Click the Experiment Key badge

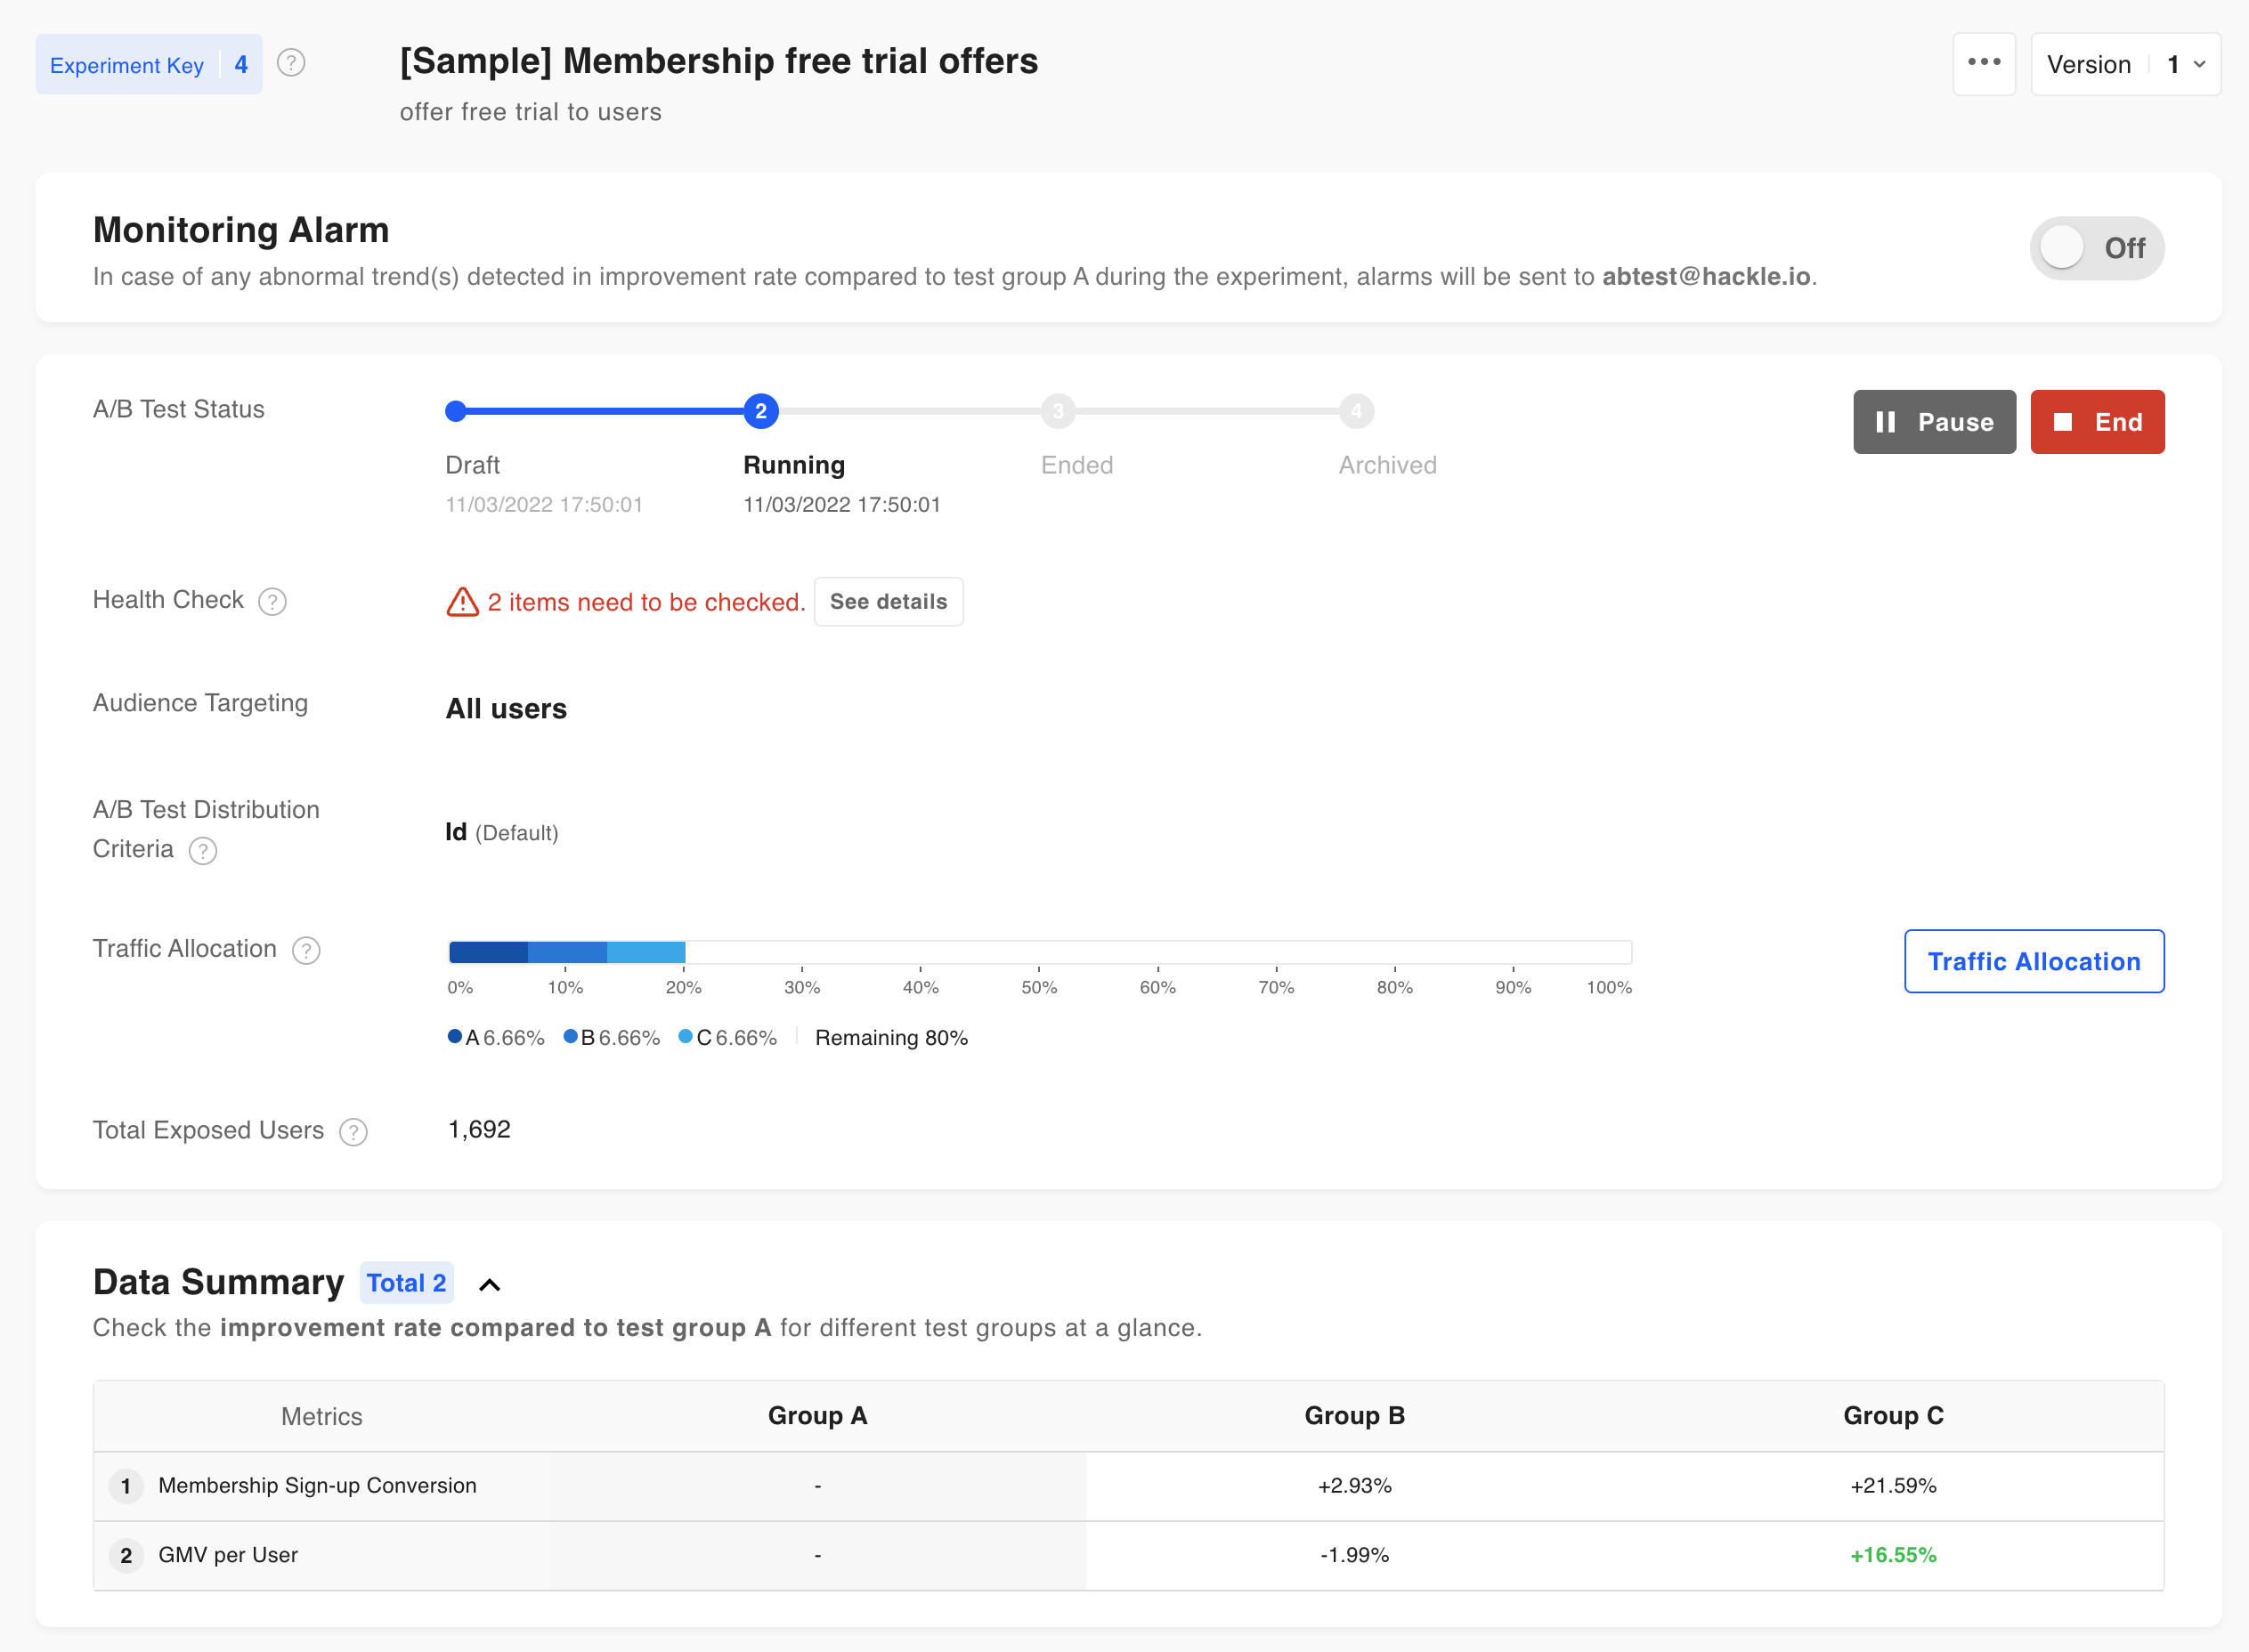tap(149, 65)
